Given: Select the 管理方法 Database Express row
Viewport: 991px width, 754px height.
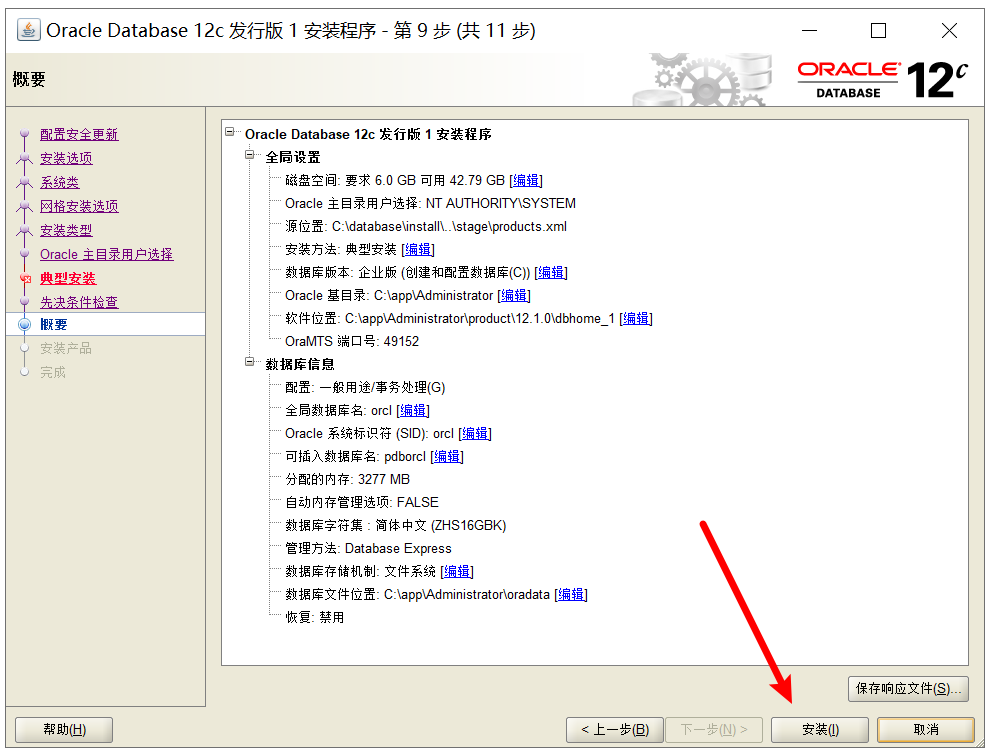Looking at the screenshot, I should coord(368,548).
